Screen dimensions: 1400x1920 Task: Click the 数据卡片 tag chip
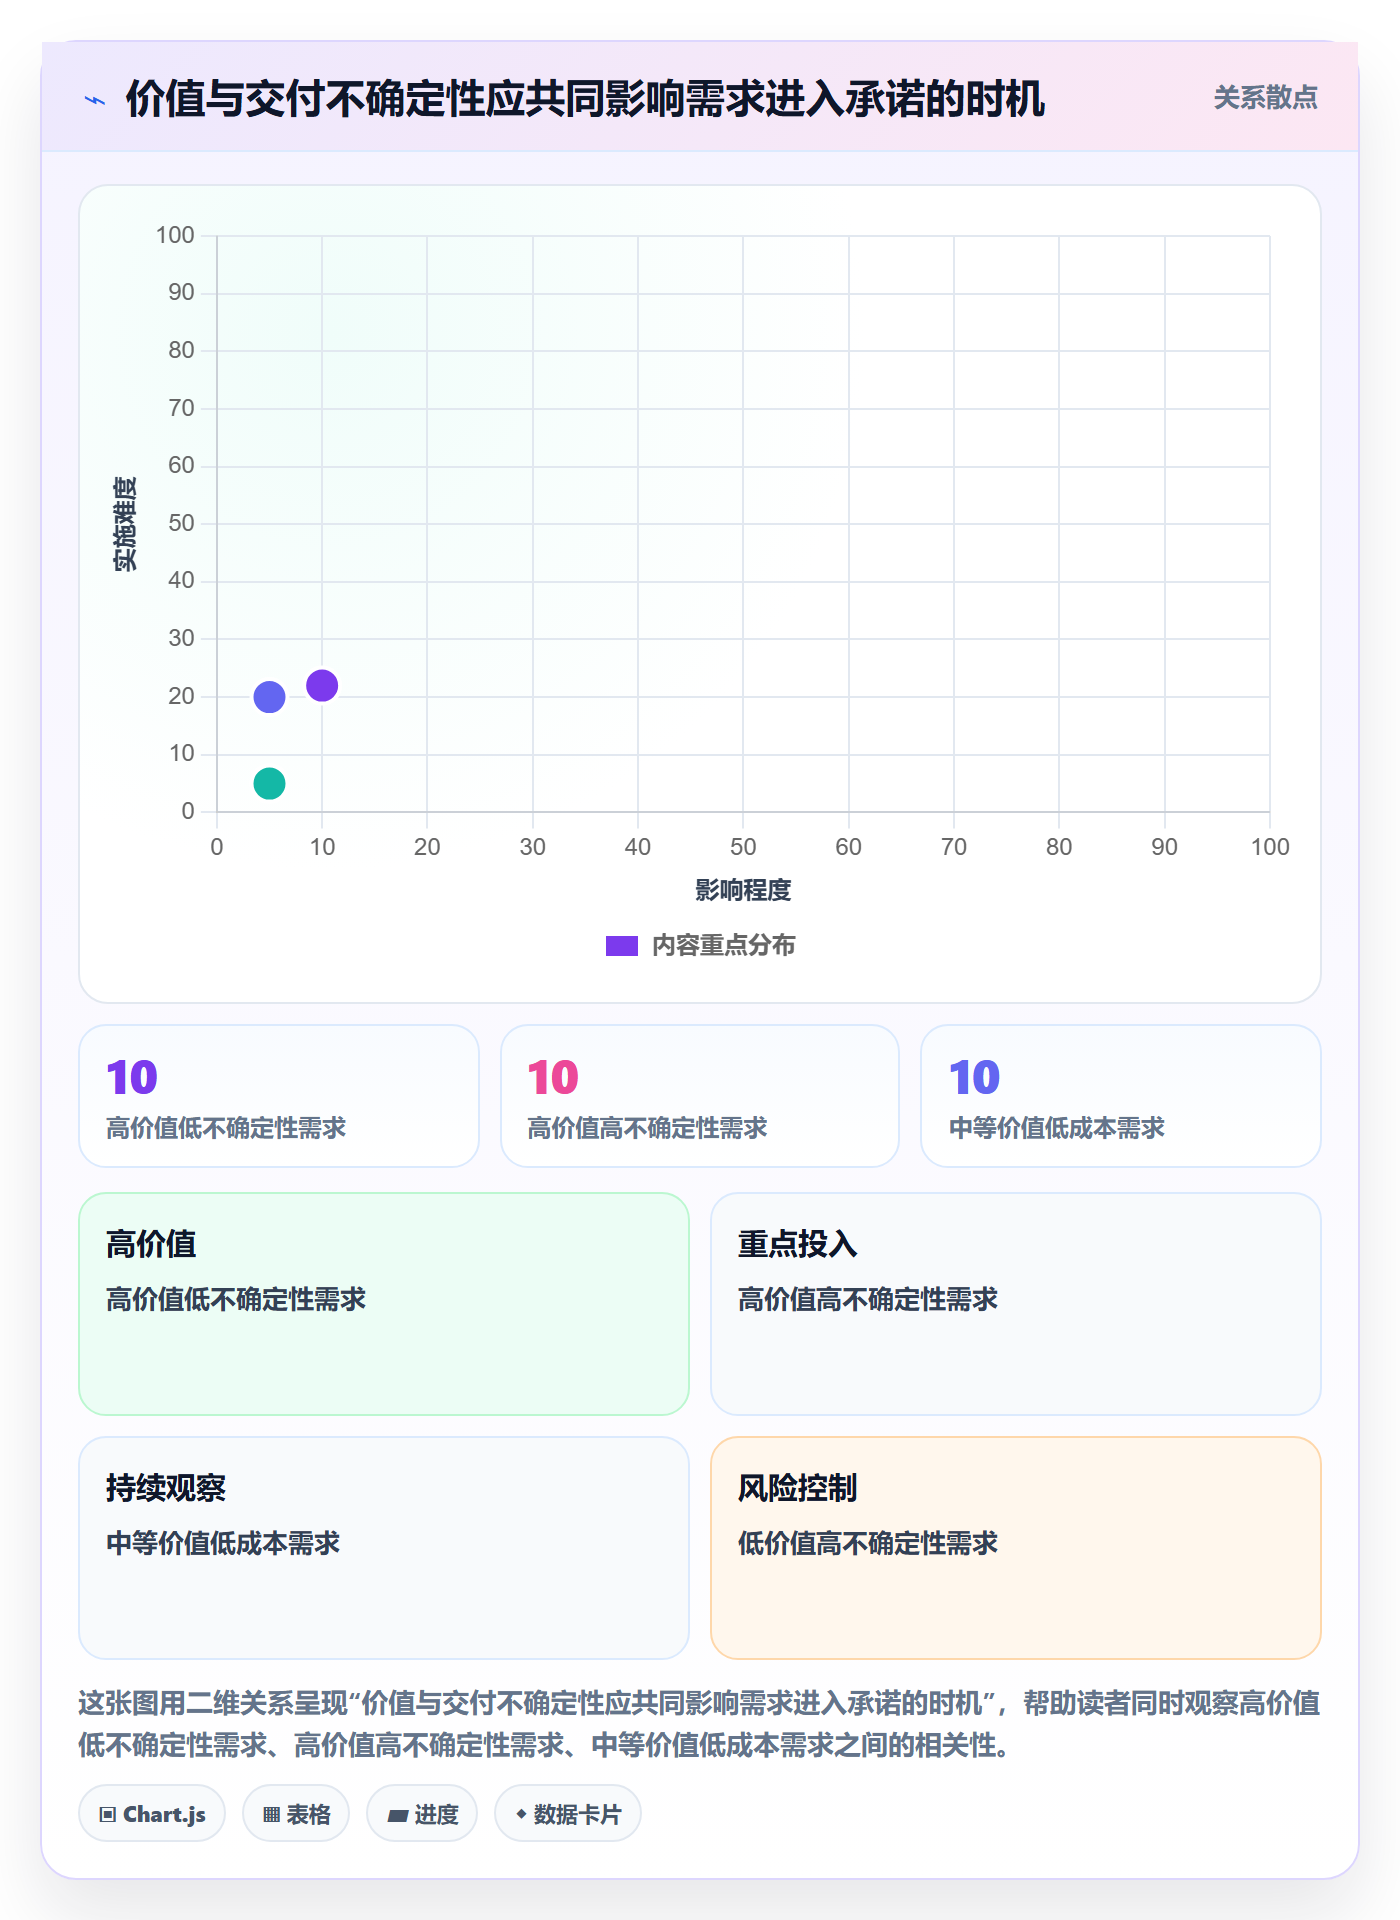tap(568, 1814)
